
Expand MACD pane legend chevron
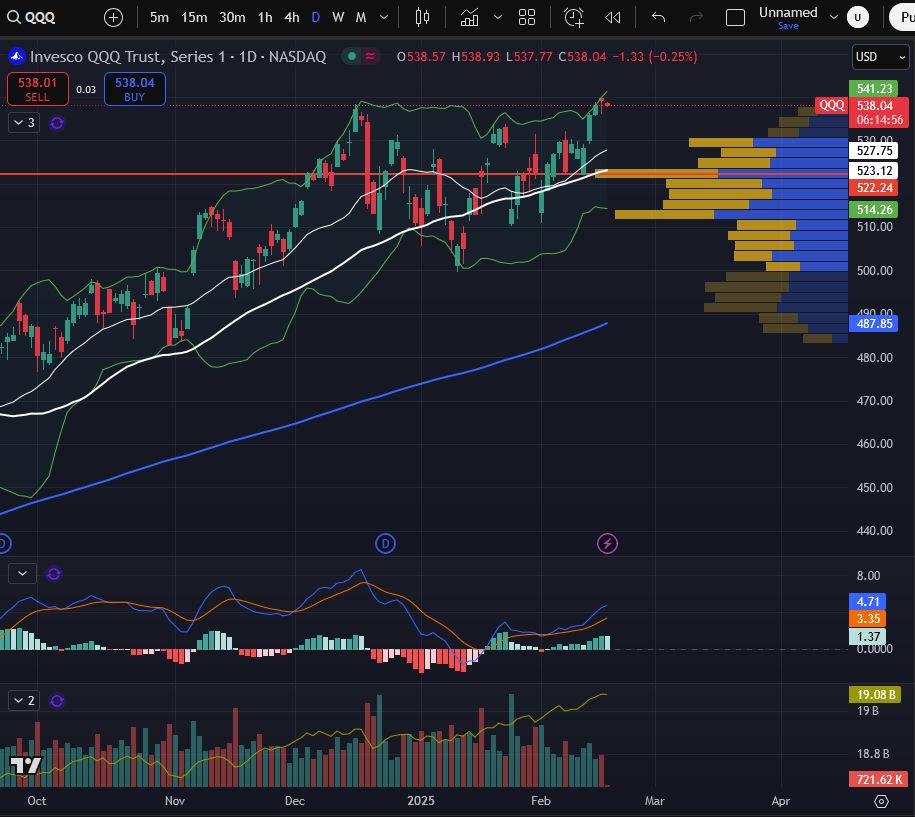[22, 574]
